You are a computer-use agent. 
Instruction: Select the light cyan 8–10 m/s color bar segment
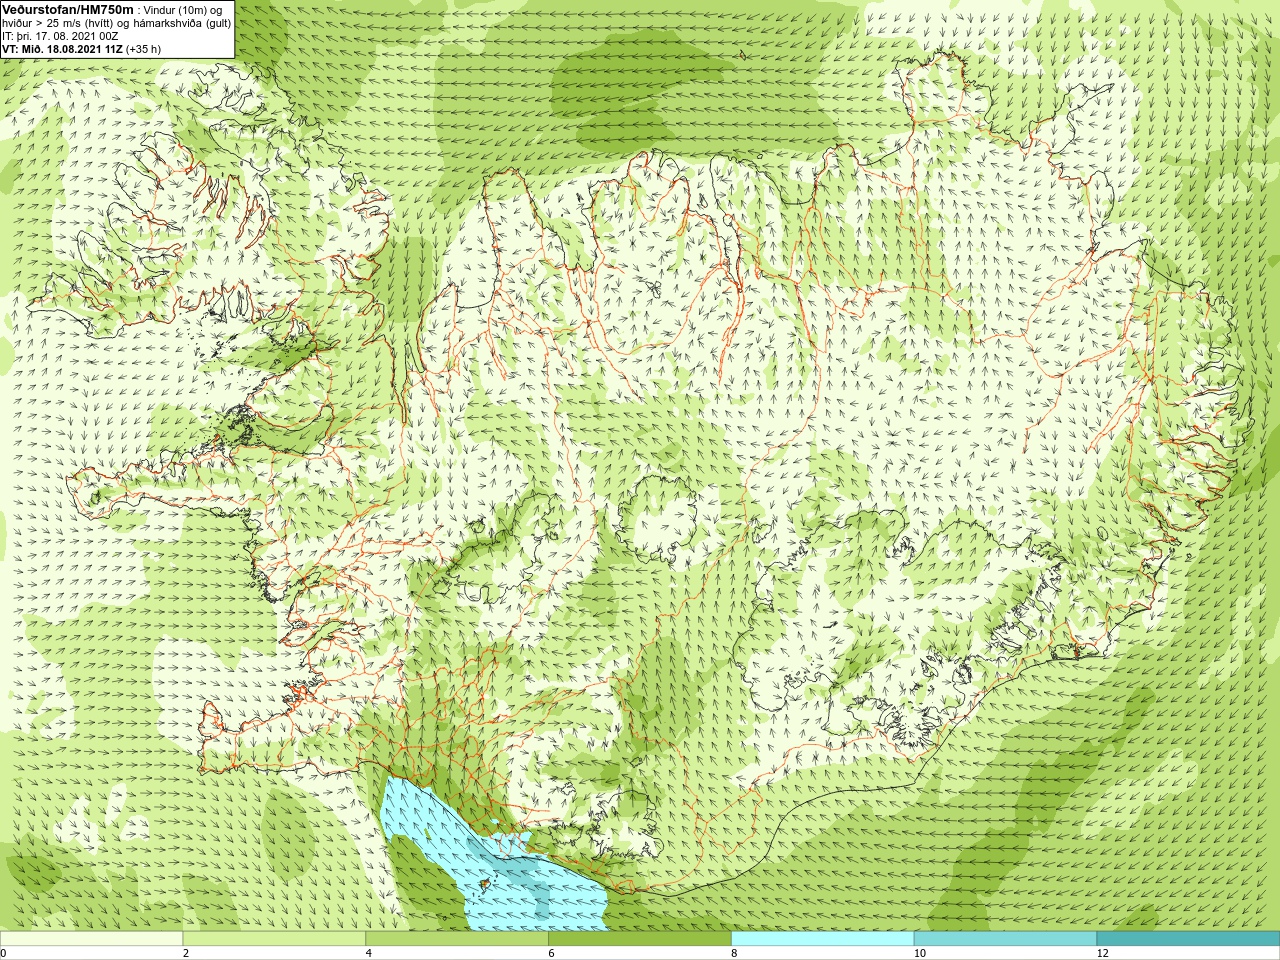(x=823, y=939)
